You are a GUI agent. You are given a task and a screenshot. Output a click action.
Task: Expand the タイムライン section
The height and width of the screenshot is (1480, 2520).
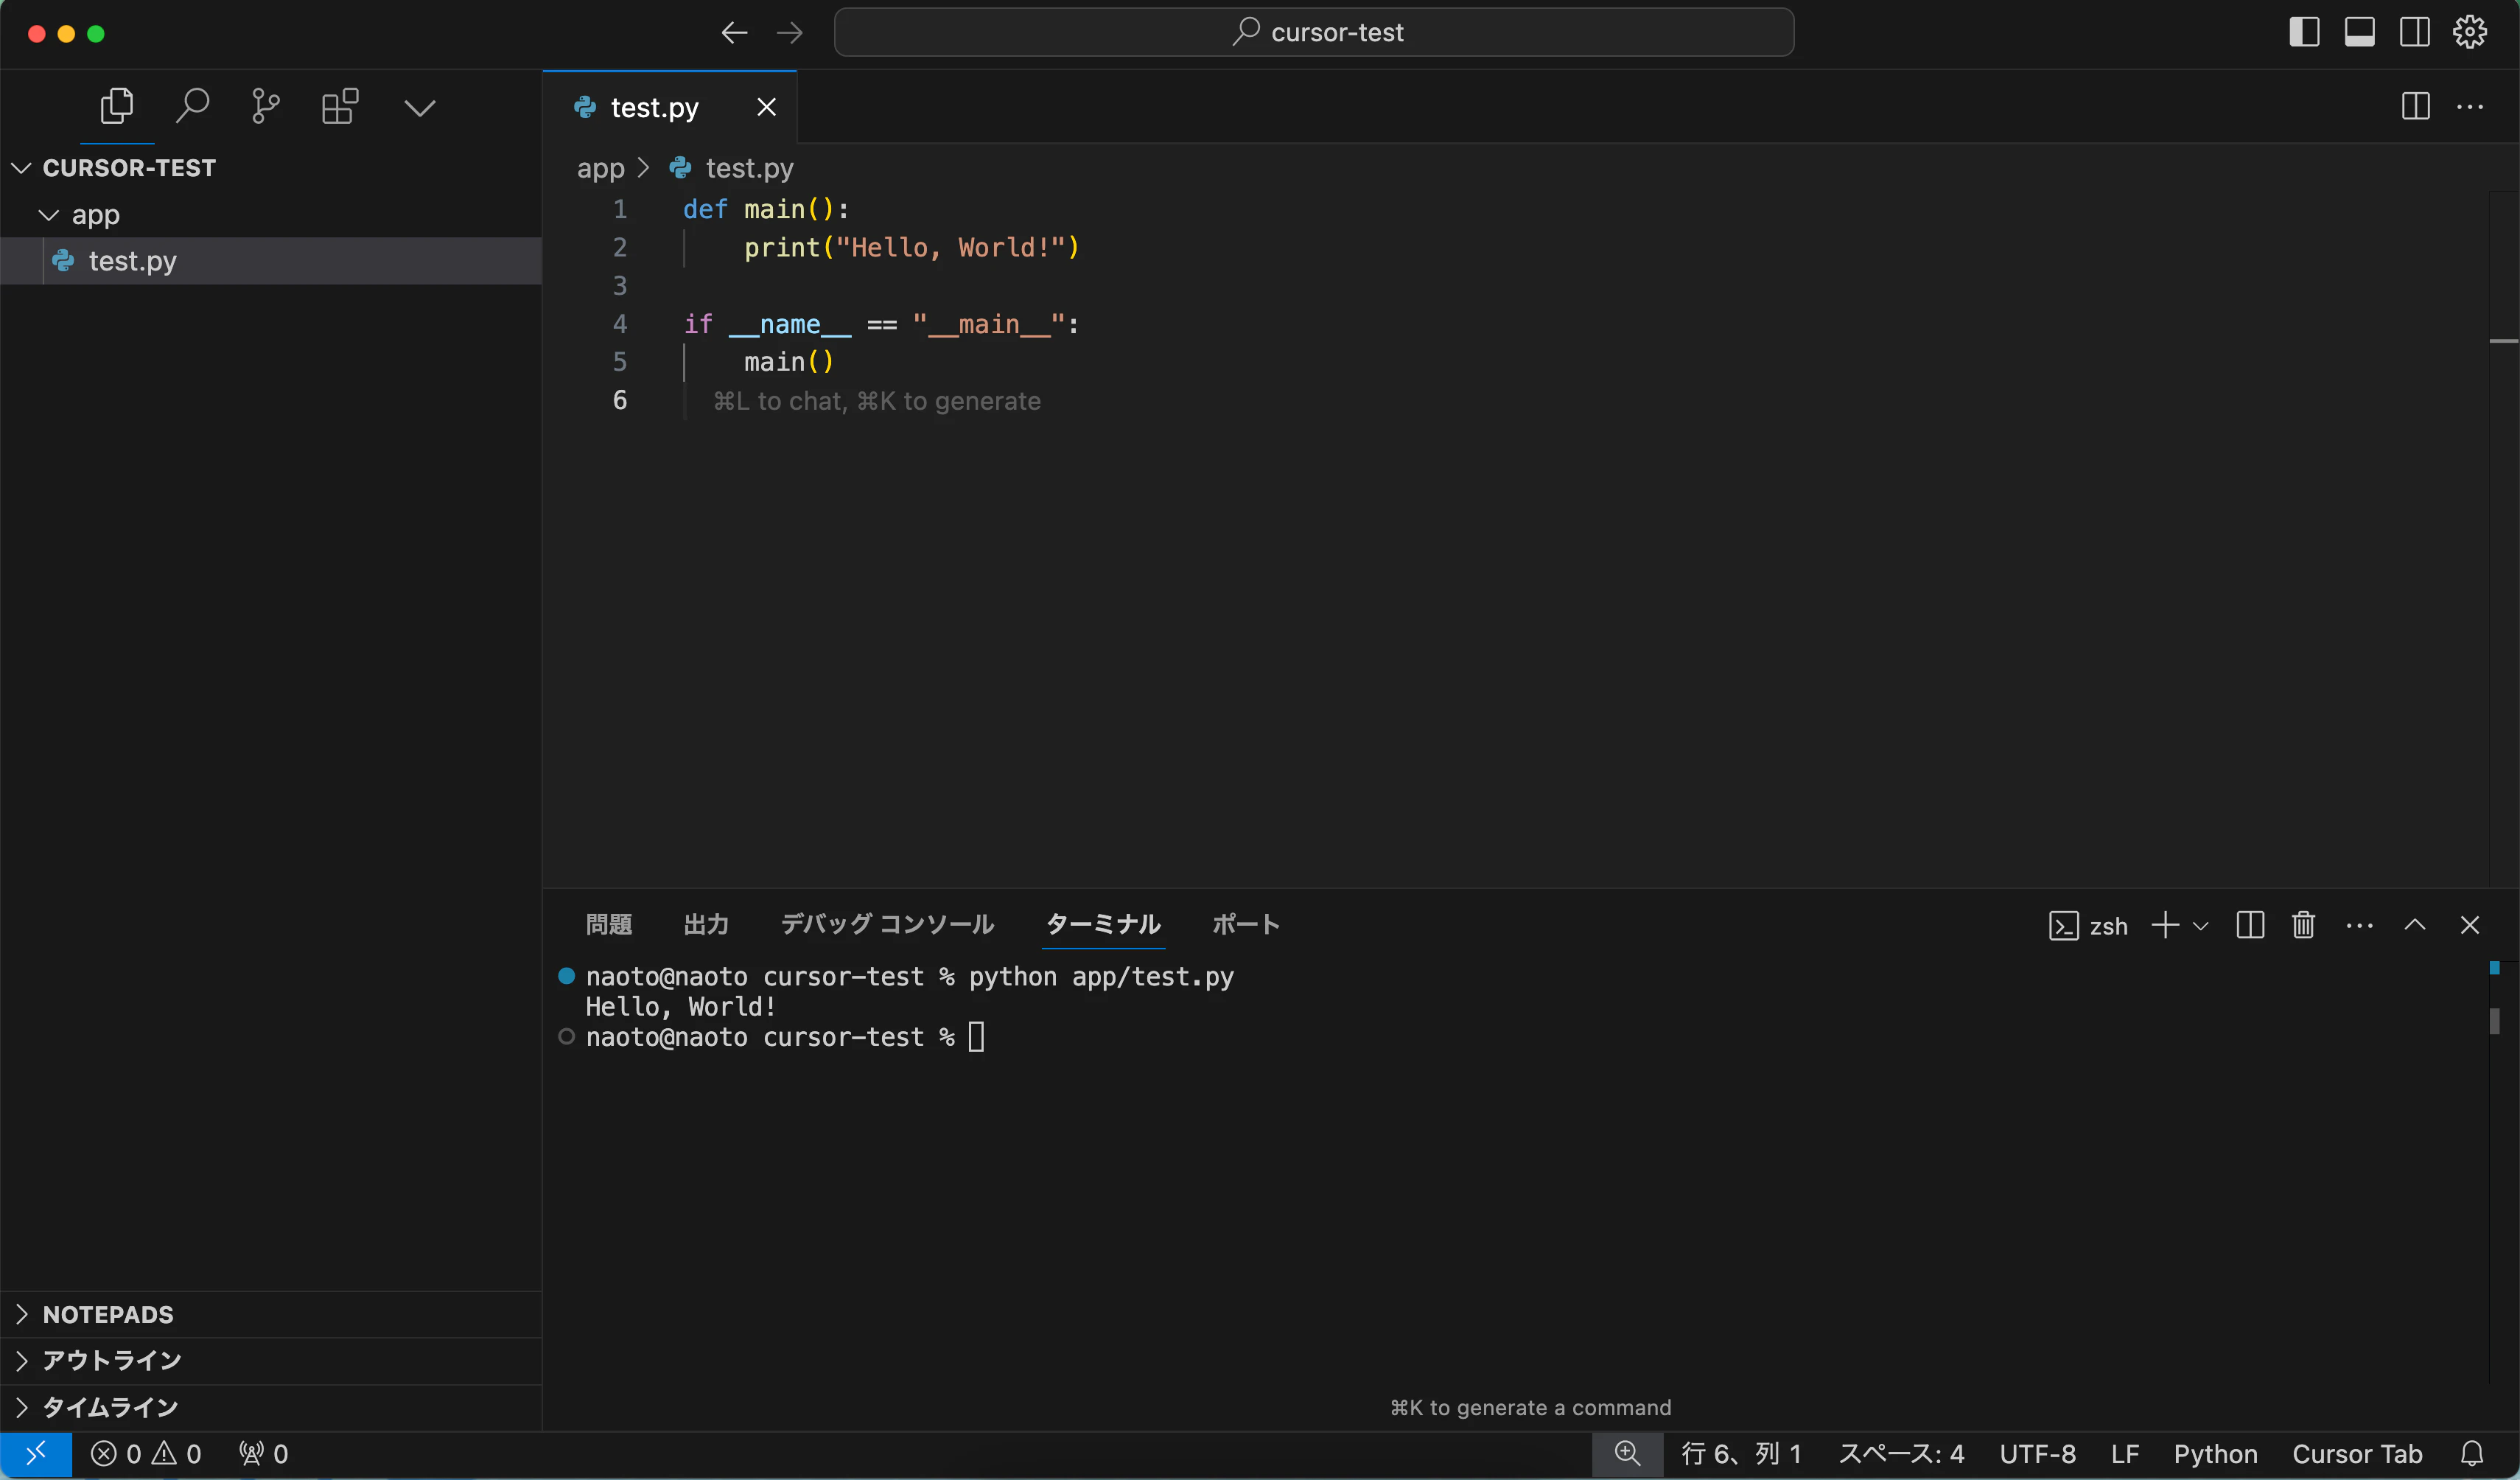tap(271, 1407)
